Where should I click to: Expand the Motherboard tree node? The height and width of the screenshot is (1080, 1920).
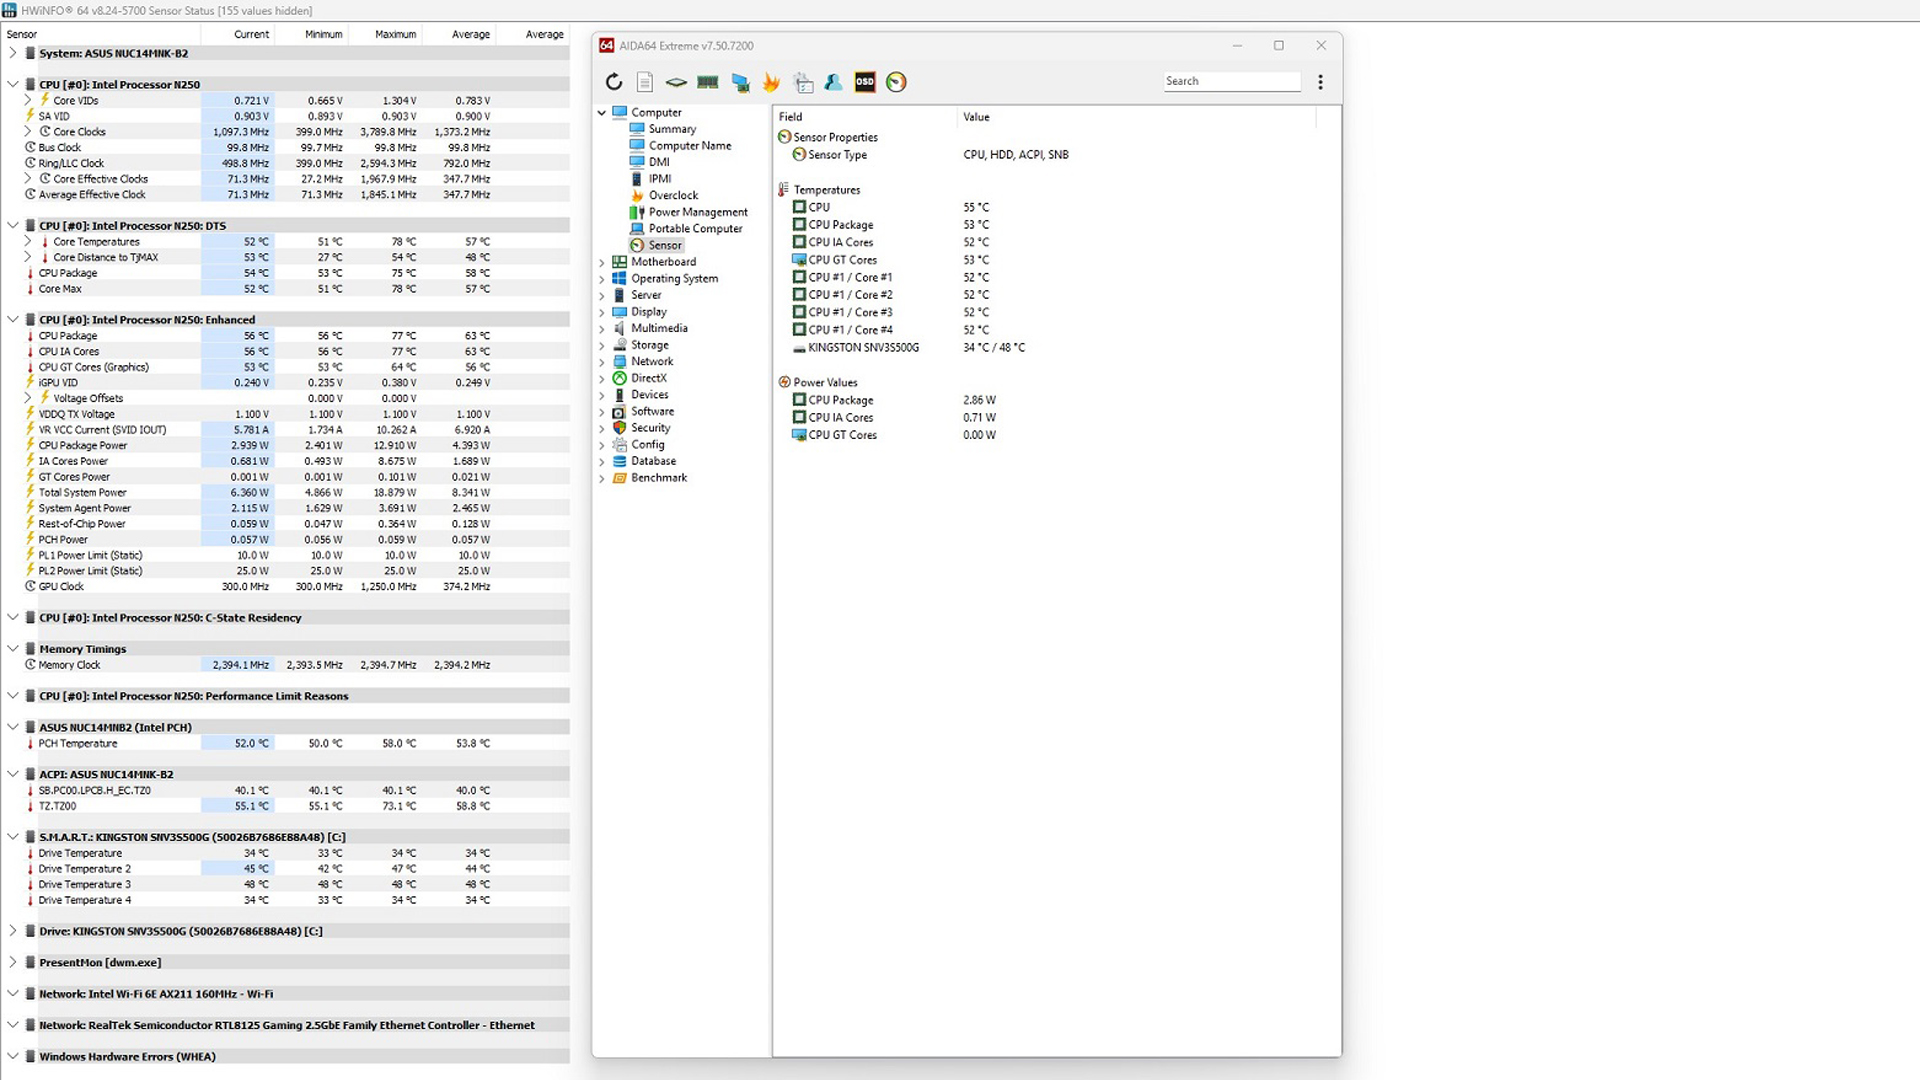602,262
